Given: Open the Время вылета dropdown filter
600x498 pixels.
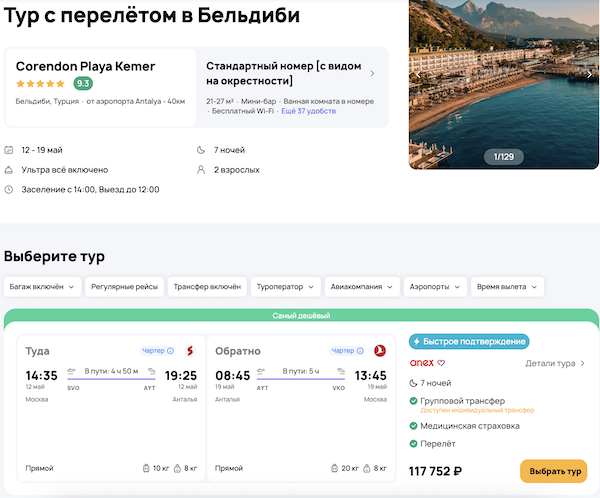Looking at the screenshot, I should click(x=508, y=287).
